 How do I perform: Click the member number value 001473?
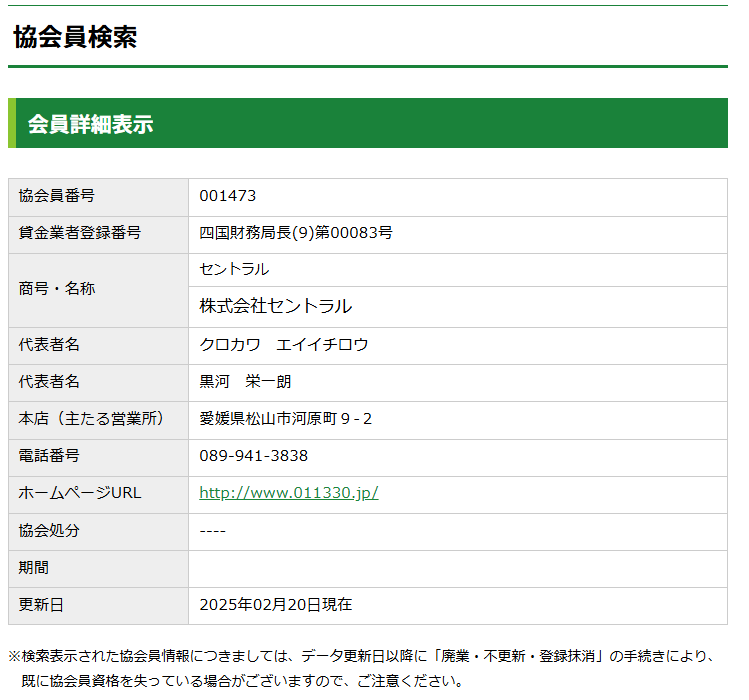click(x=227, y=196)
